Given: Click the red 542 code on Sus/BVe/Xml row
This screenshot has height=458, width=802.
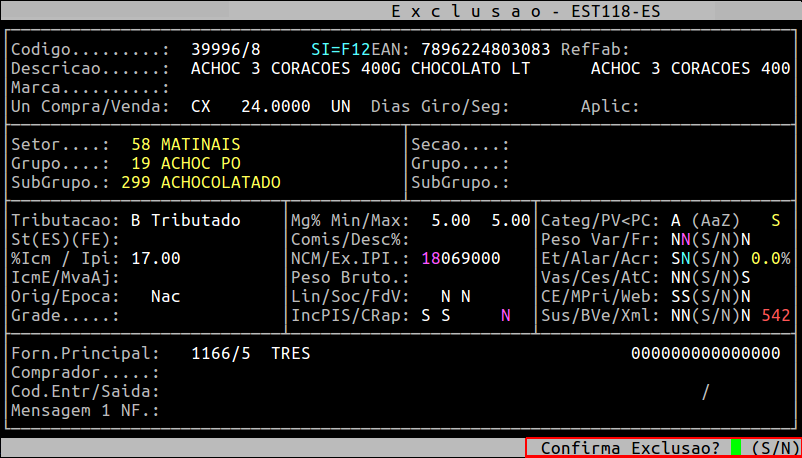Looking at the screenshot, I should click(776, 316).
